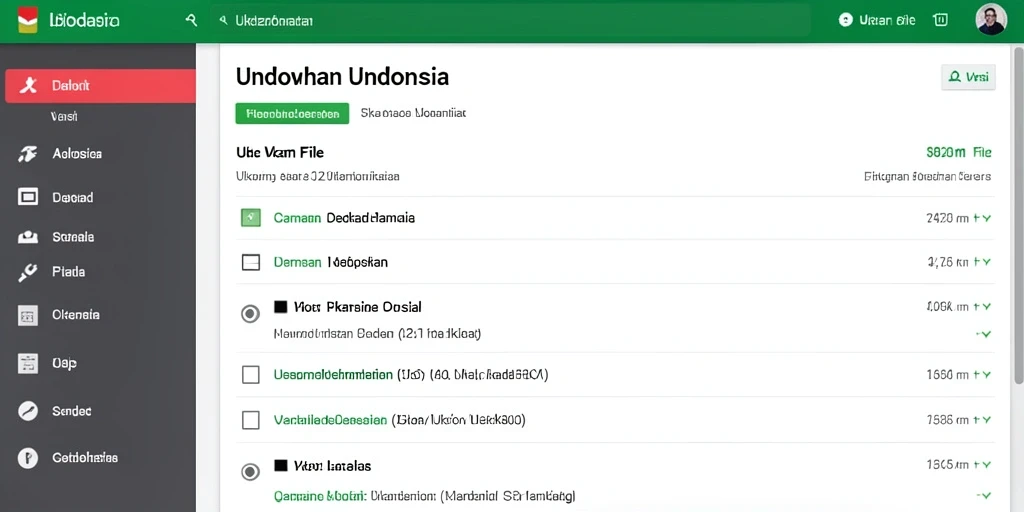Image resolution: width=1024 pixels, height=512 pixels.
Task: Click the magnifier icon inside search bar
Action: [223, 21]
